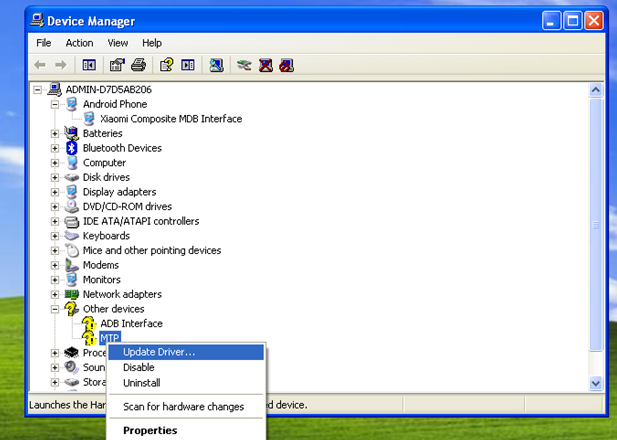Expand the Keyboards node

pyautogui.click(x=55, y=236)
